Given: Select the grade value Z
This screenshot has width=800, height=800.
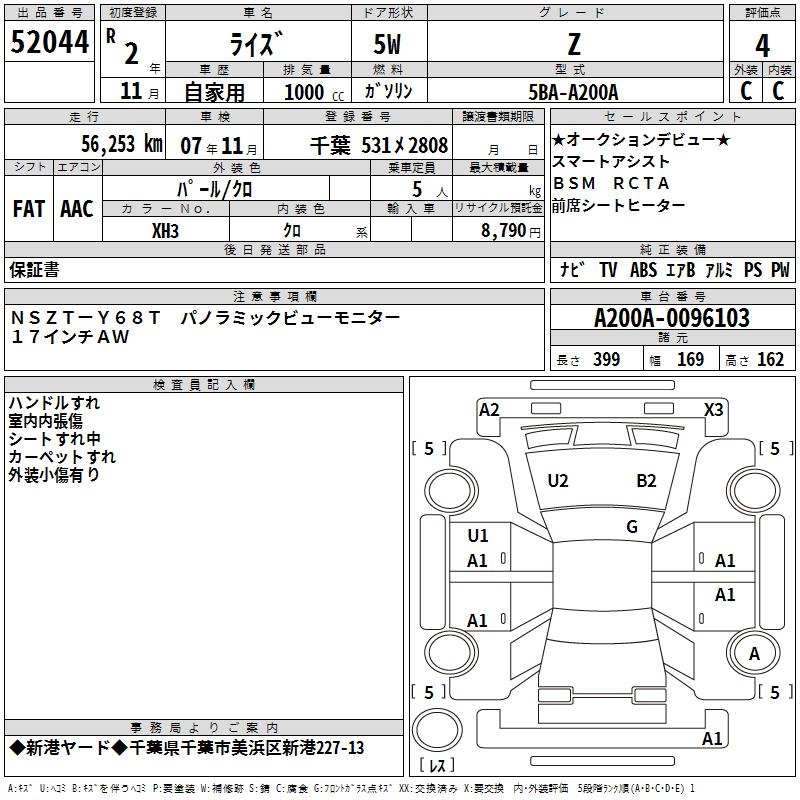Looking at the screenshot, I should pos(574,44).
